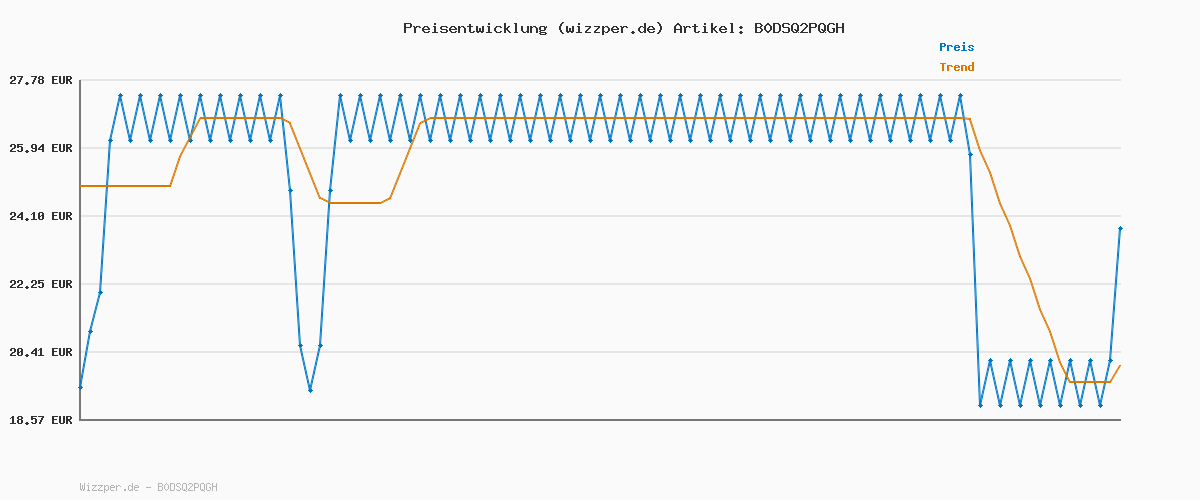The height and width of the screenshot is (500, 1200).
Task: Select the article ID B0DSQ2PQGH in the title
Action: [798, 28]
